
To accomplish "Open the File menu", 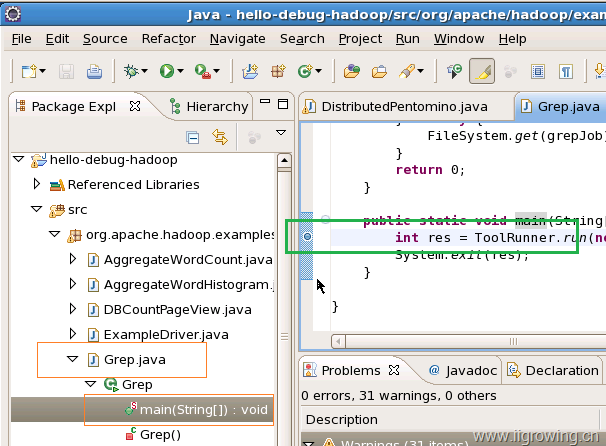I will coord(22,39).
